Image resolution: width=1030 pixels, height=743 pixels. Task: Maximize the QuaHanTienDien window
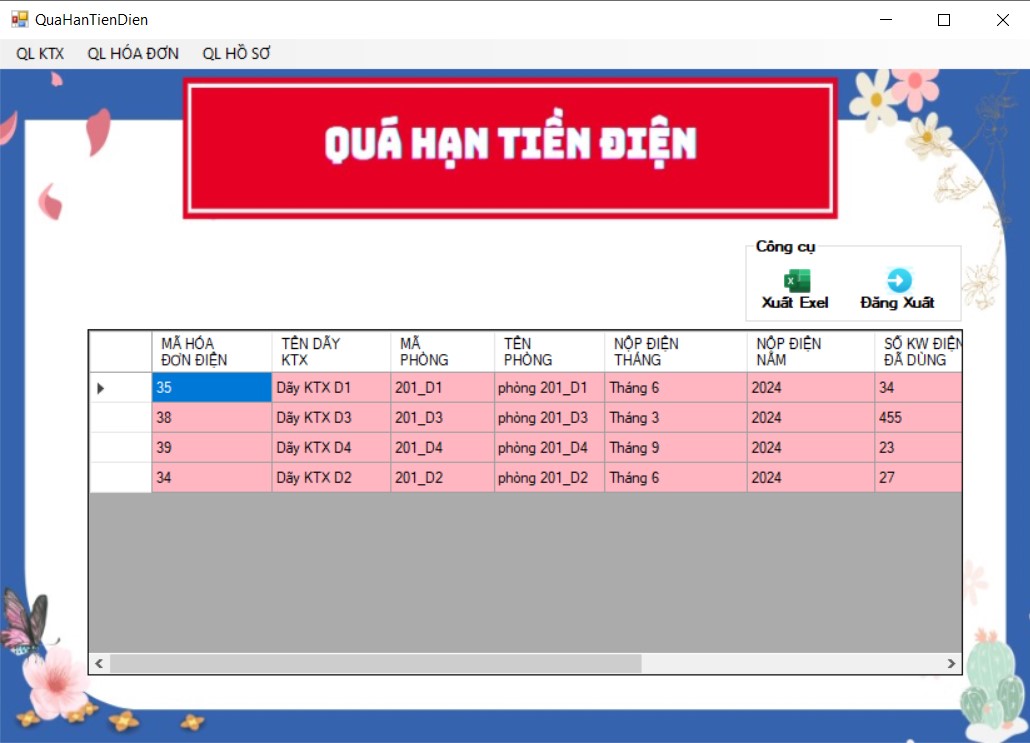pyautogui.click(x=944, y=20)
